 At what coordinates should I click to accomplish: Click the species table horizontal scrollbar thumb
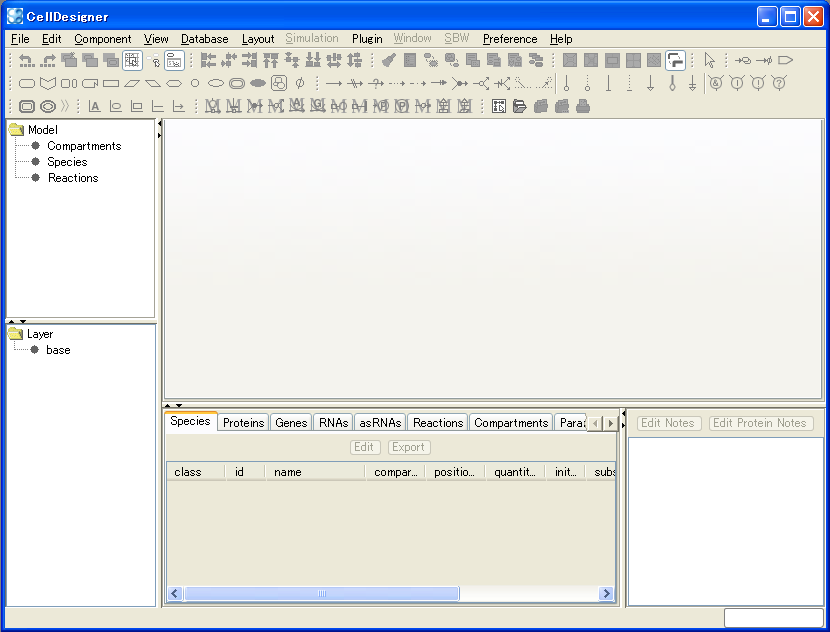[x=322, y=593]
